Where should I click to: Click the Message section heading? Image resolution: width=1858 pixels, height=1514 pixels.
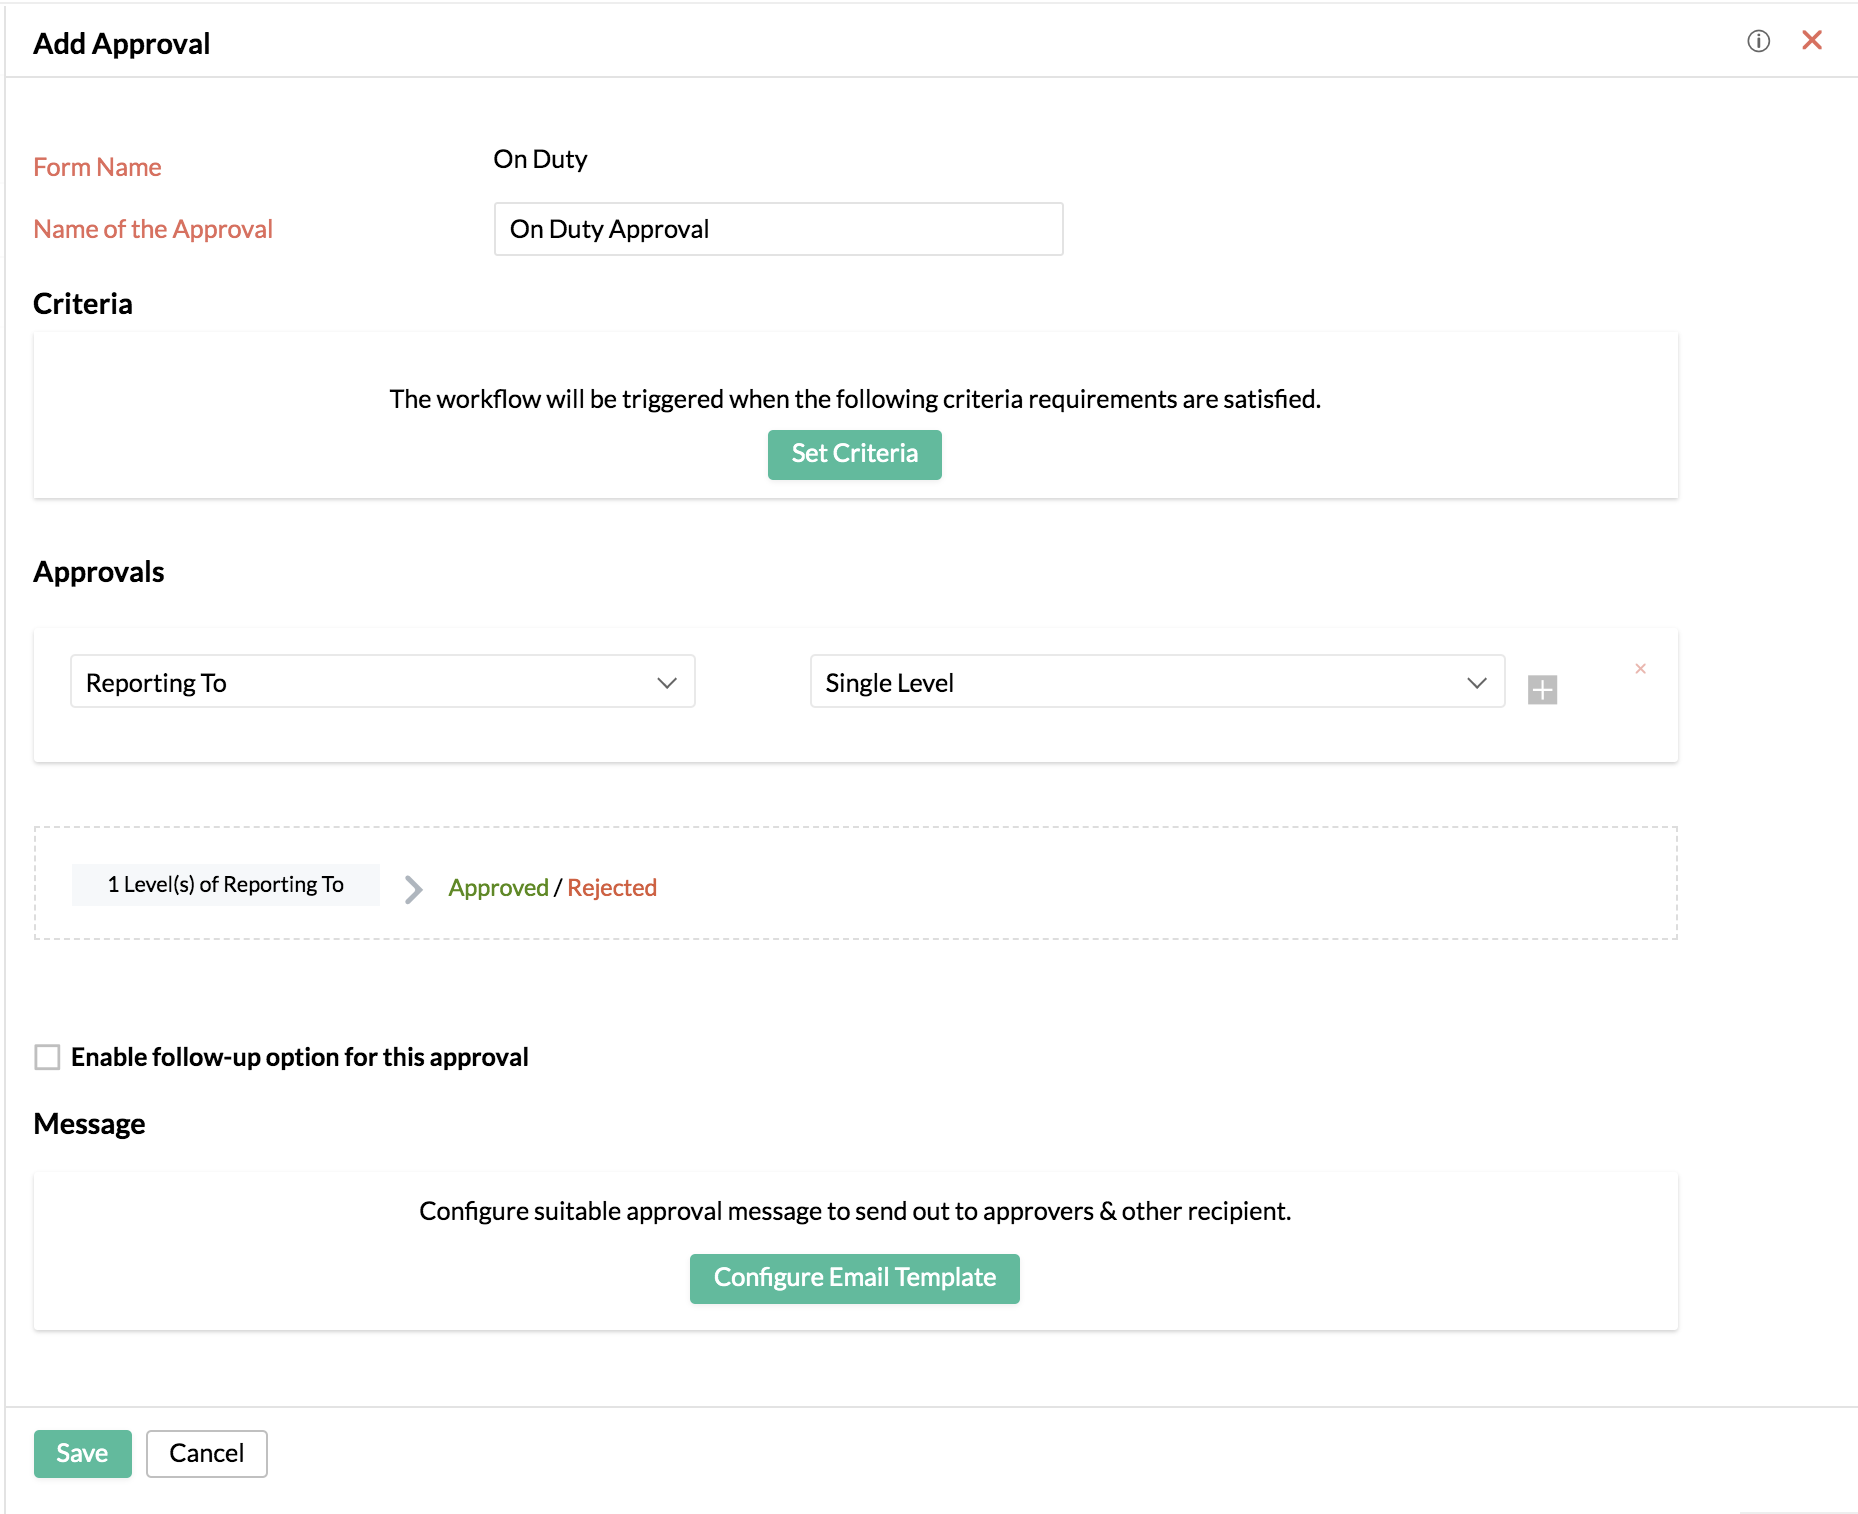(89, 1124)
